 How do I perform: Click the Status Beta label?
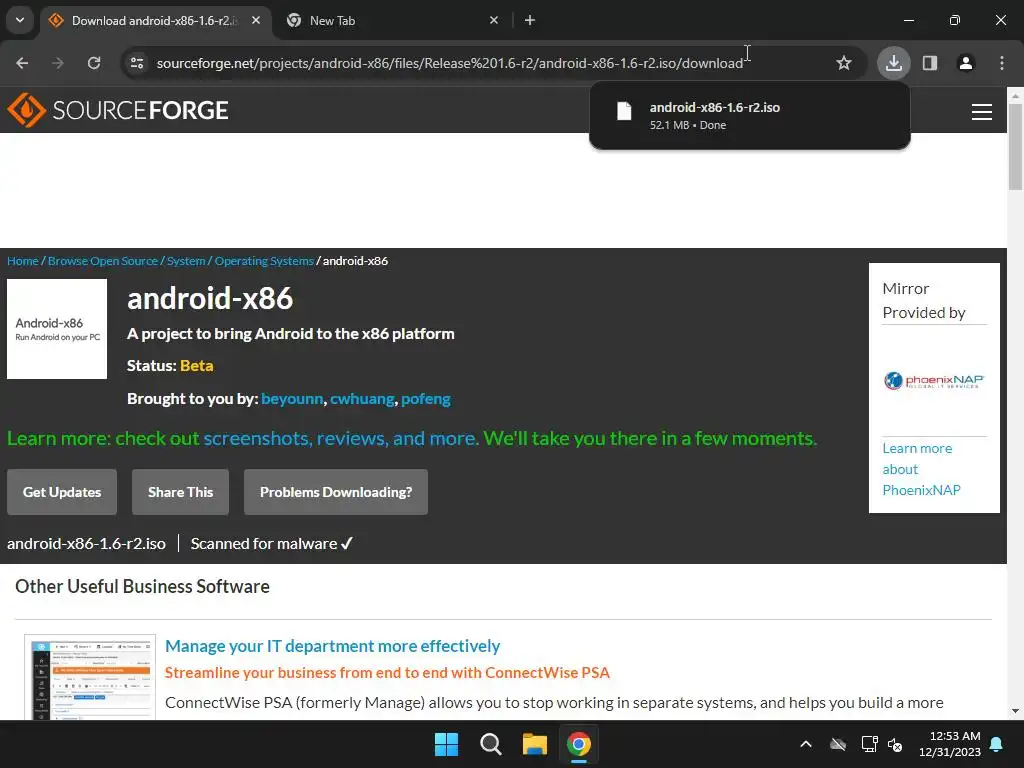170,365
